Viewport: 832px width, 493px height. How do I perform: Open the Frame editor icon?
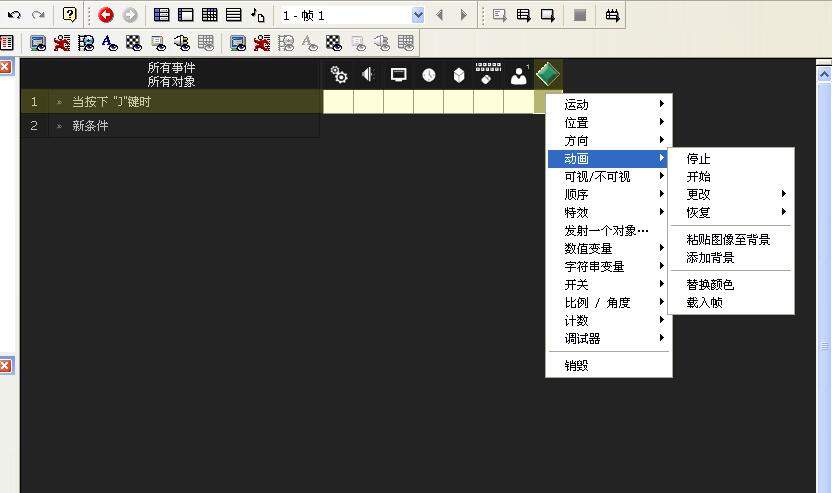tap(185, 15)
